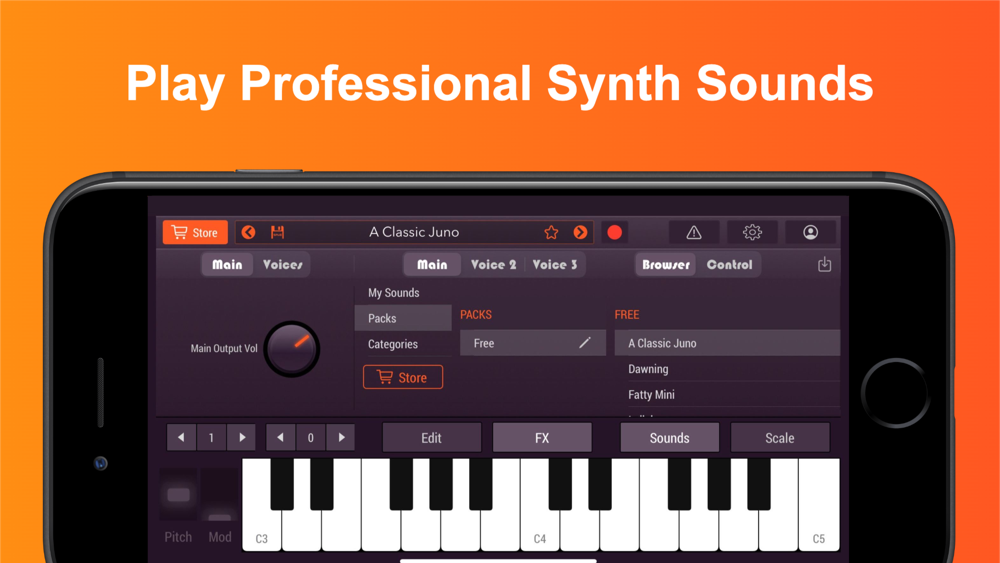Start recording with the red record button
The image size is (1000, 563).
click(615, 233)
